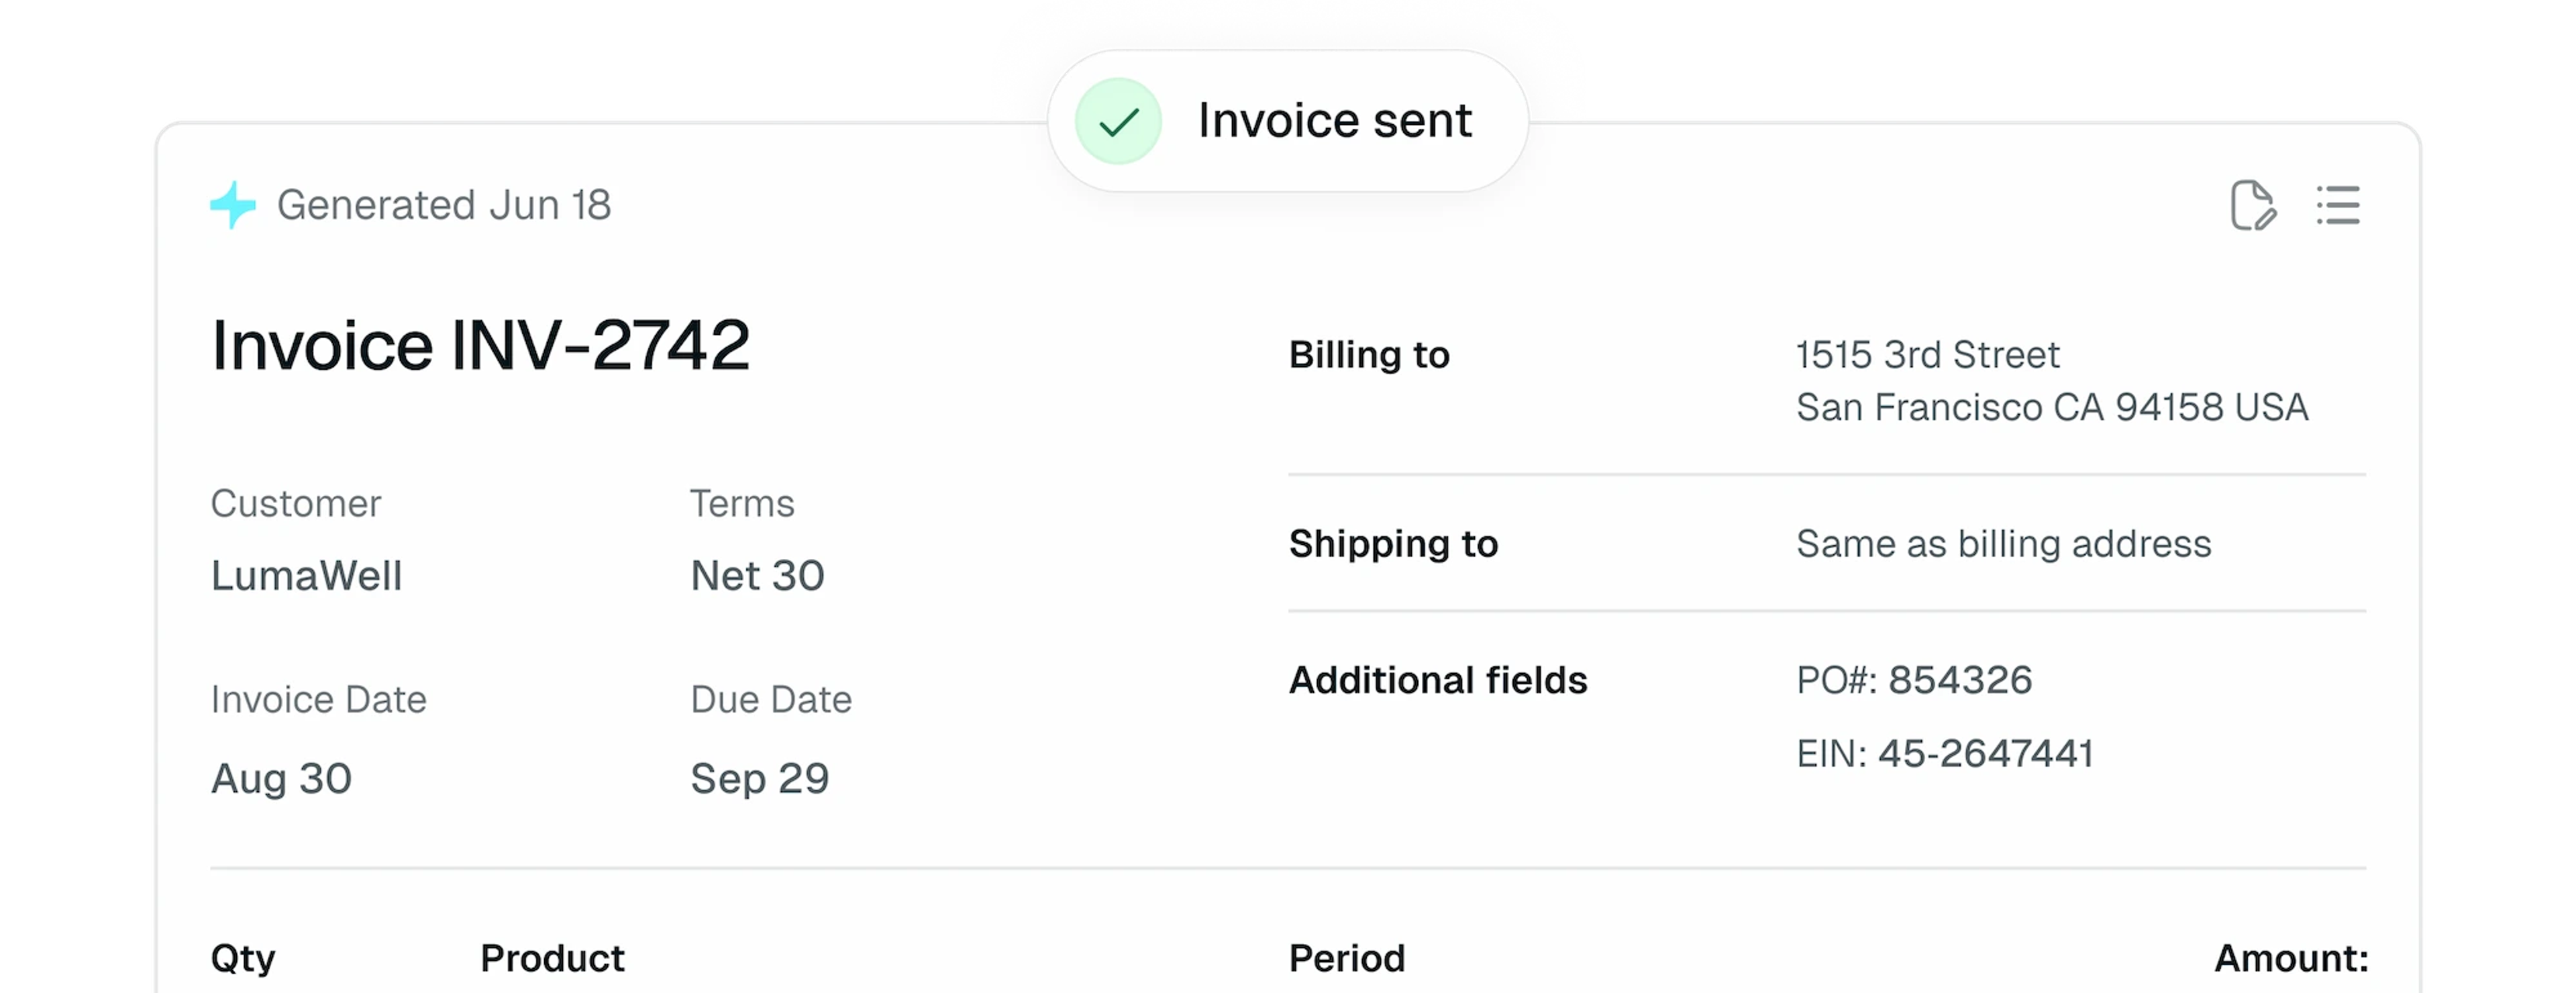Select the Invoice INV-2742 title
2576x993 pixels.
pyautogui.click(x=480, y=345)
